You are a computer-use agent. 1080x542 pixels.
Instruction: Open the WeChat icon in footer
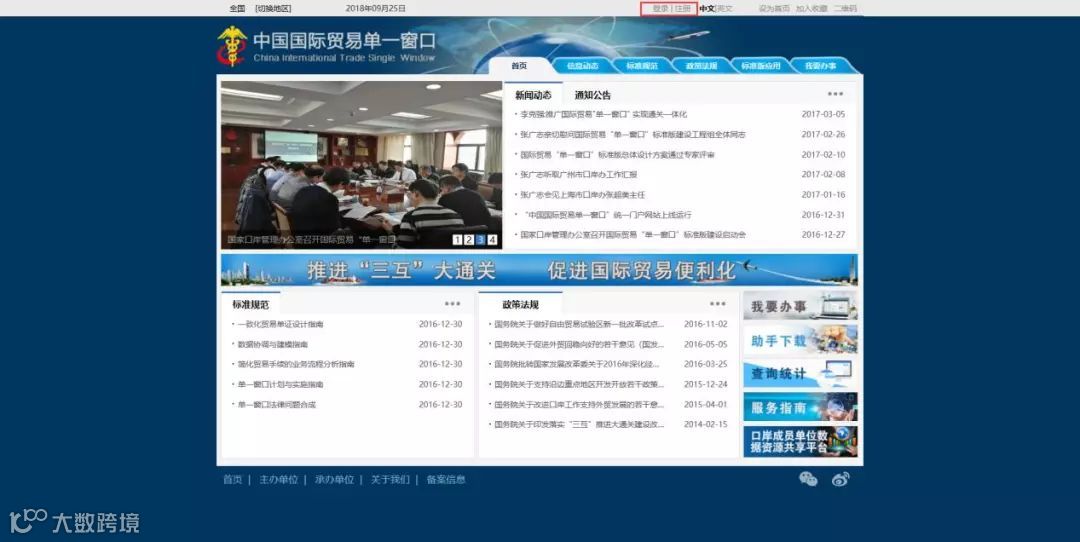(x=808, y=479)
